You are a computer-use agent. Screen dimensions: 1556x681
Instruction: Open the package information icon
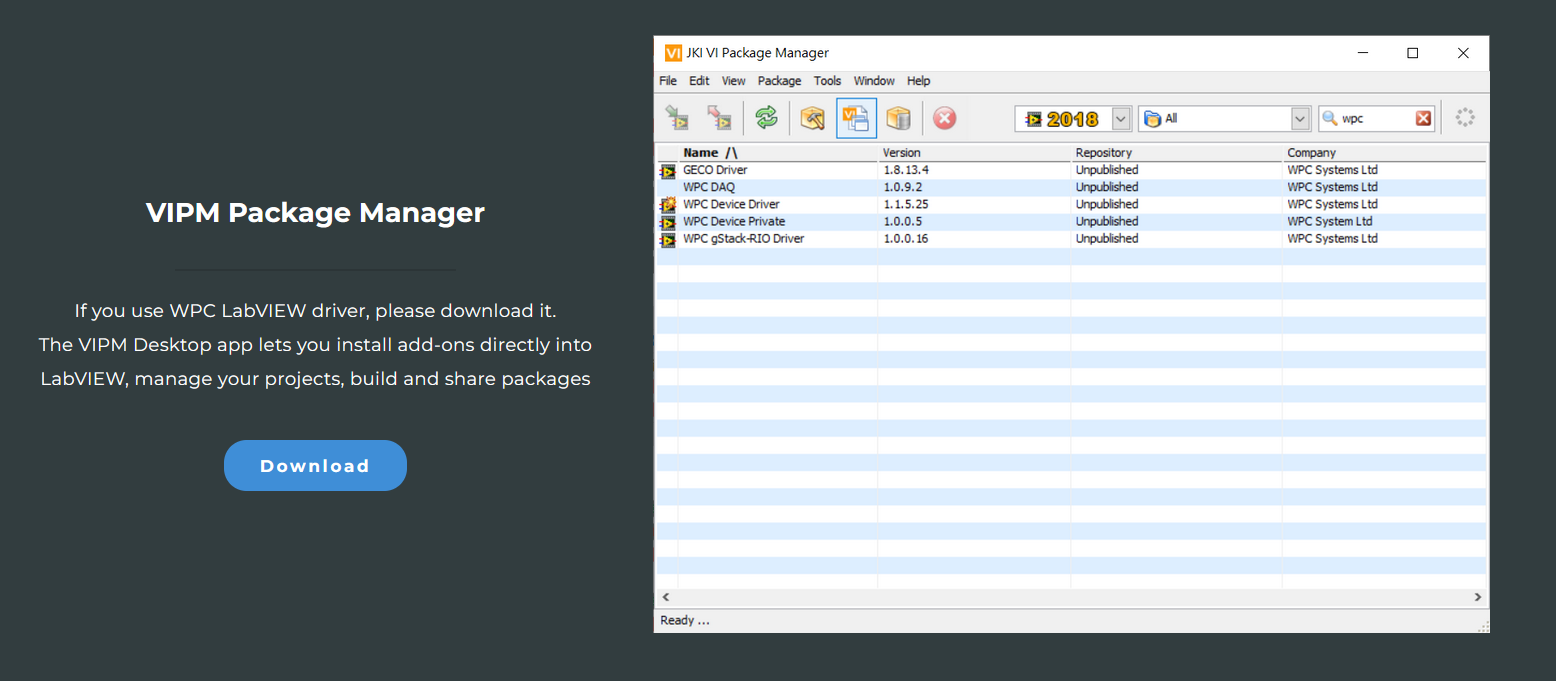pyautogui.click(x=899, y=117)
